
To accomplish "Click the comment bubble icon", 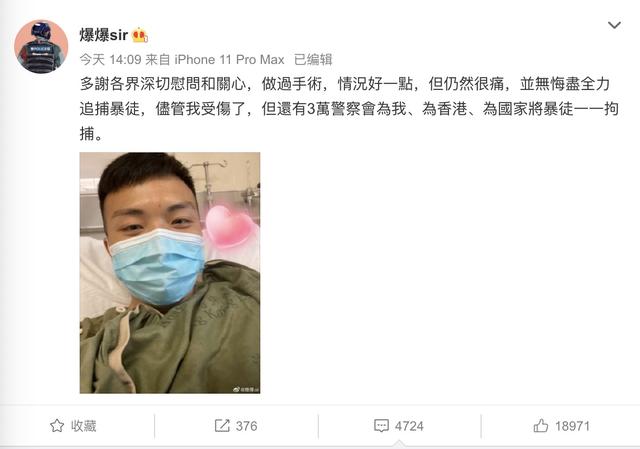I will tap(381, 426).
